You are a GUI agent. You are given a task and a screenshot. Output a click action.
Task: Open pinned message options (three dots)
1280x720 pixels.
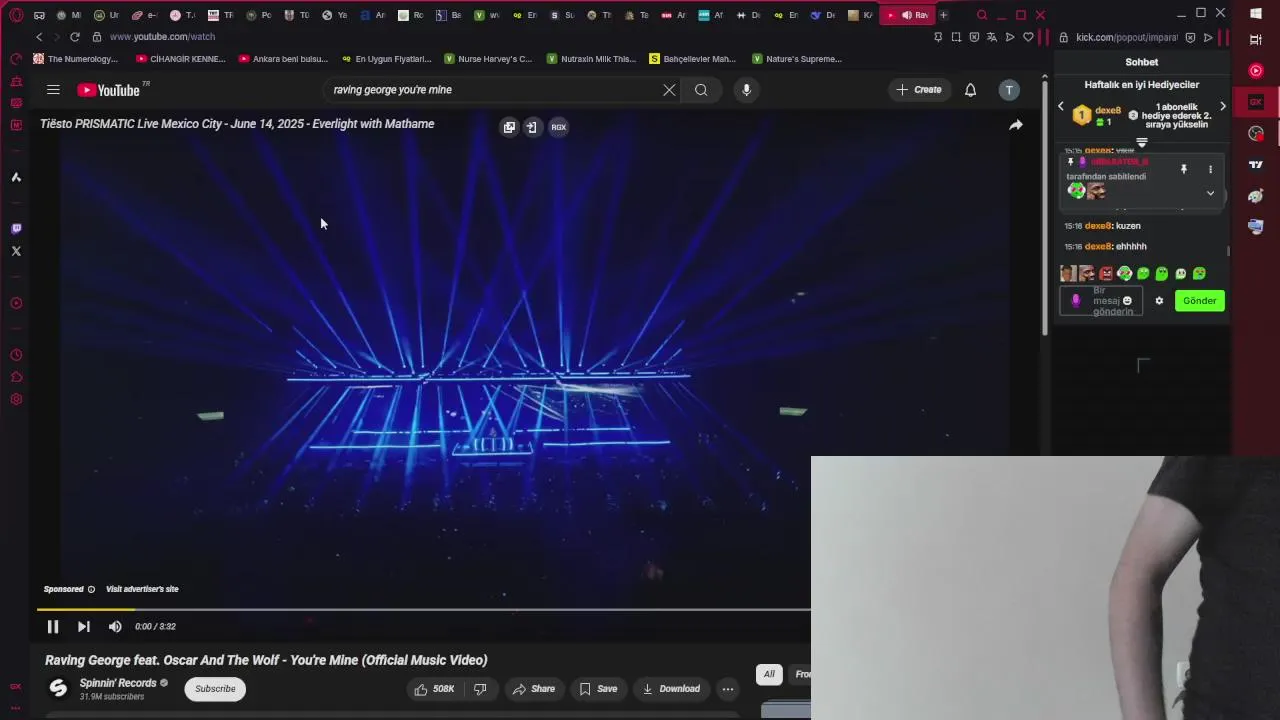pyautogui.click(x=1210, y=169)
